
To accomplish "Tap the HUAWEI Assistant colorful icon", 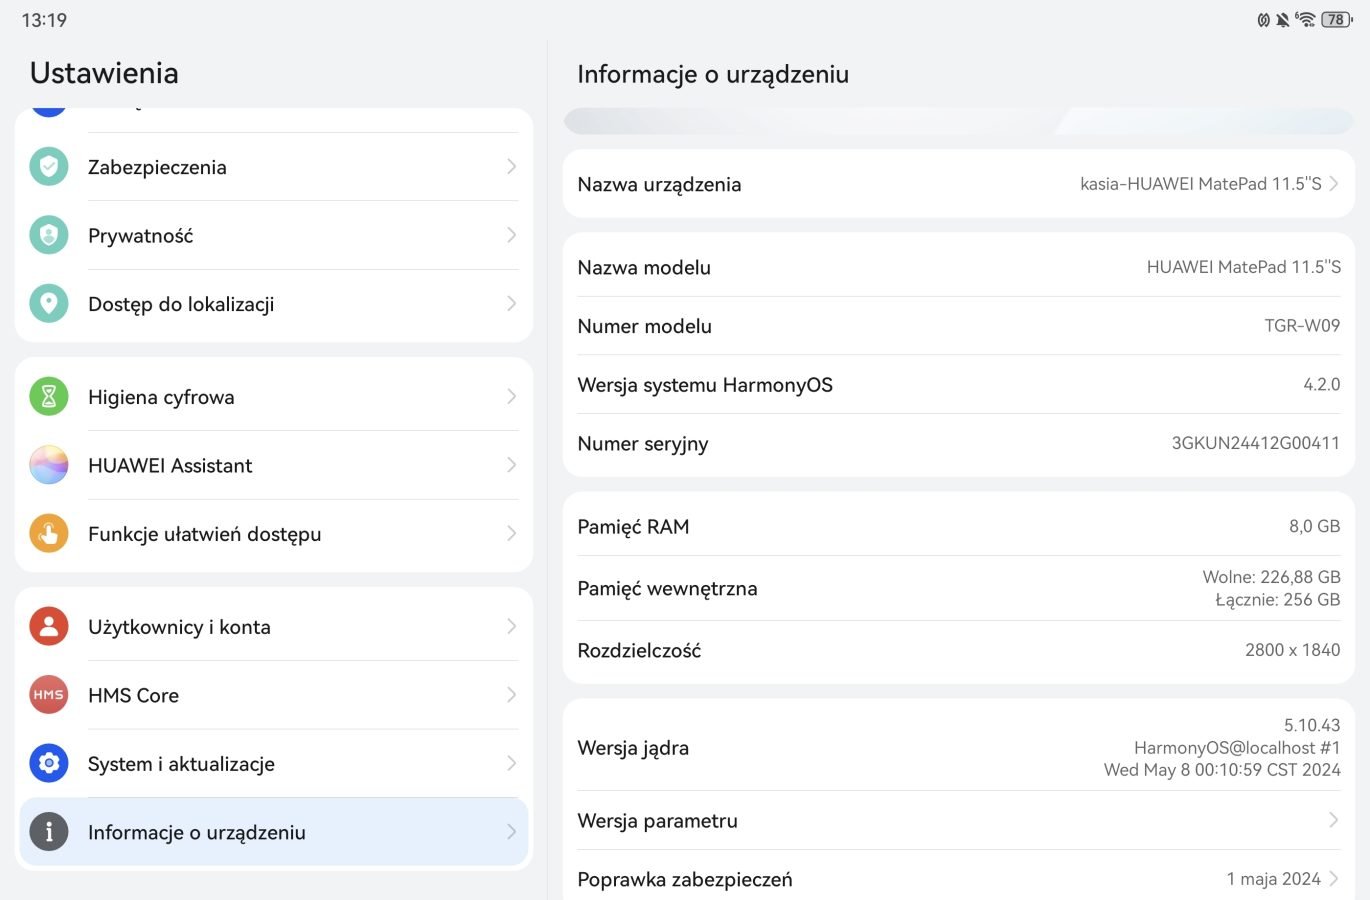I will pos(49,465).
